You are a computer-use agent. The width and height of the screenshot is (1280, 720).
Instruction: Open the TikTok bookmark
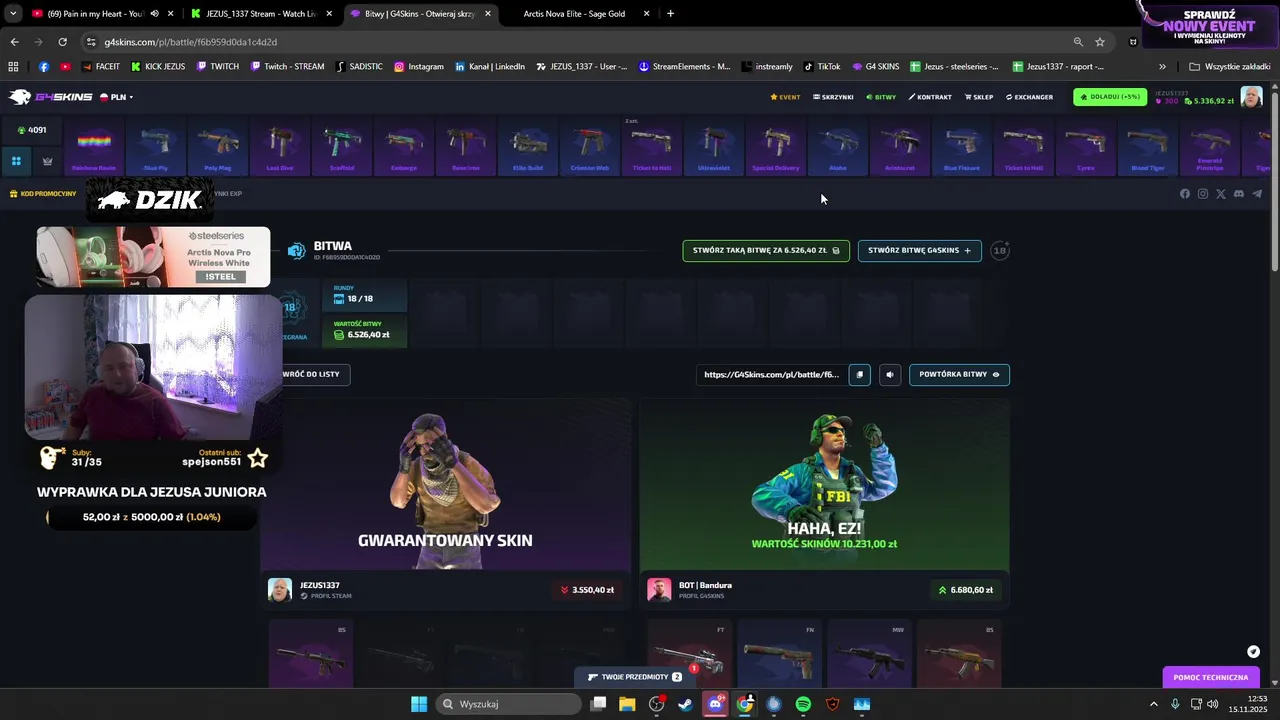point(822,67)
